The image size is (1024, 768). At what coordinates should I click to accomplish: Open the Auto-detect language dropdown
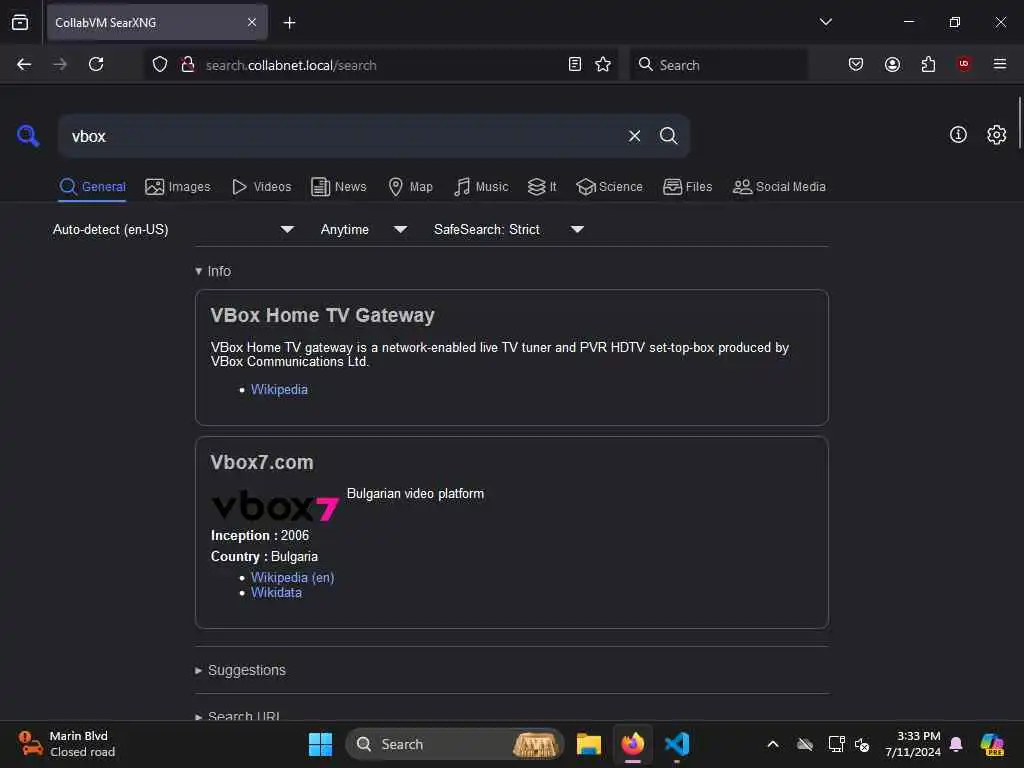click(x=173, y=229)
